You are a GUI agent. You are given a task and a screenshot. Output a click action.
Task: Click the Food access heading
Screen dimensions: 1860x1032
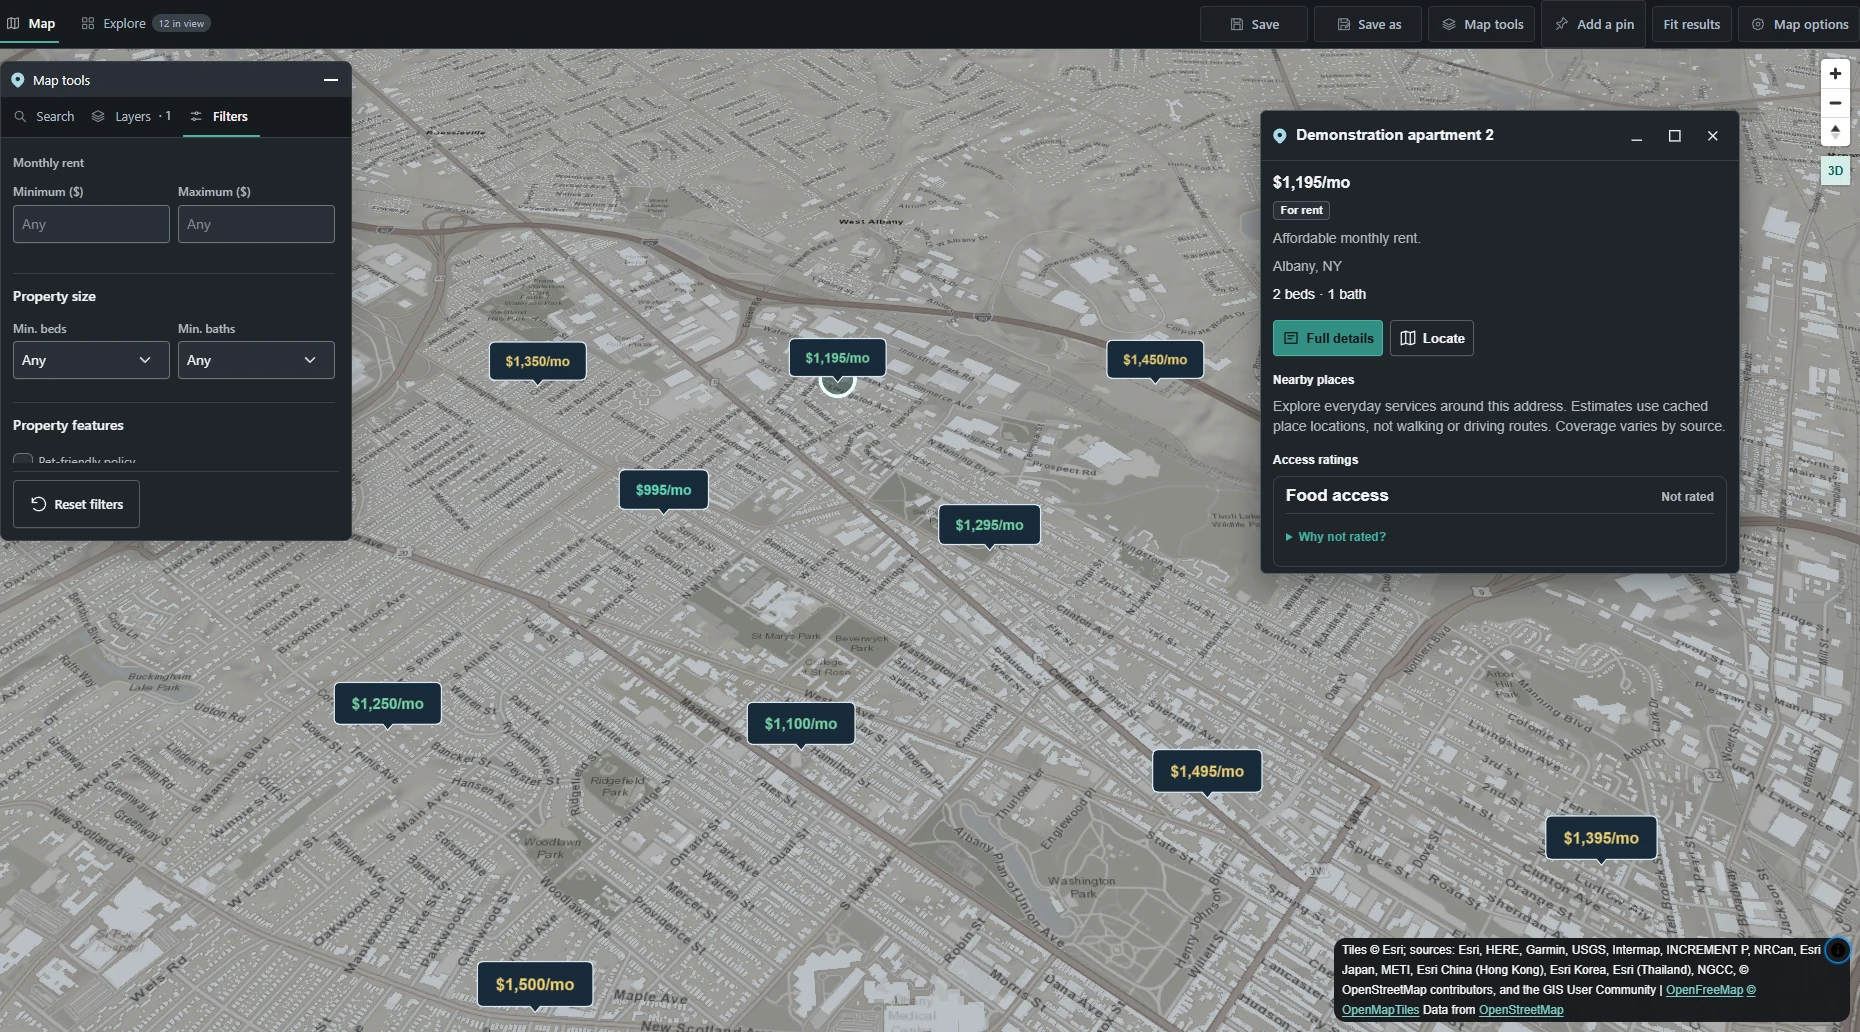tap(1337, 496)
